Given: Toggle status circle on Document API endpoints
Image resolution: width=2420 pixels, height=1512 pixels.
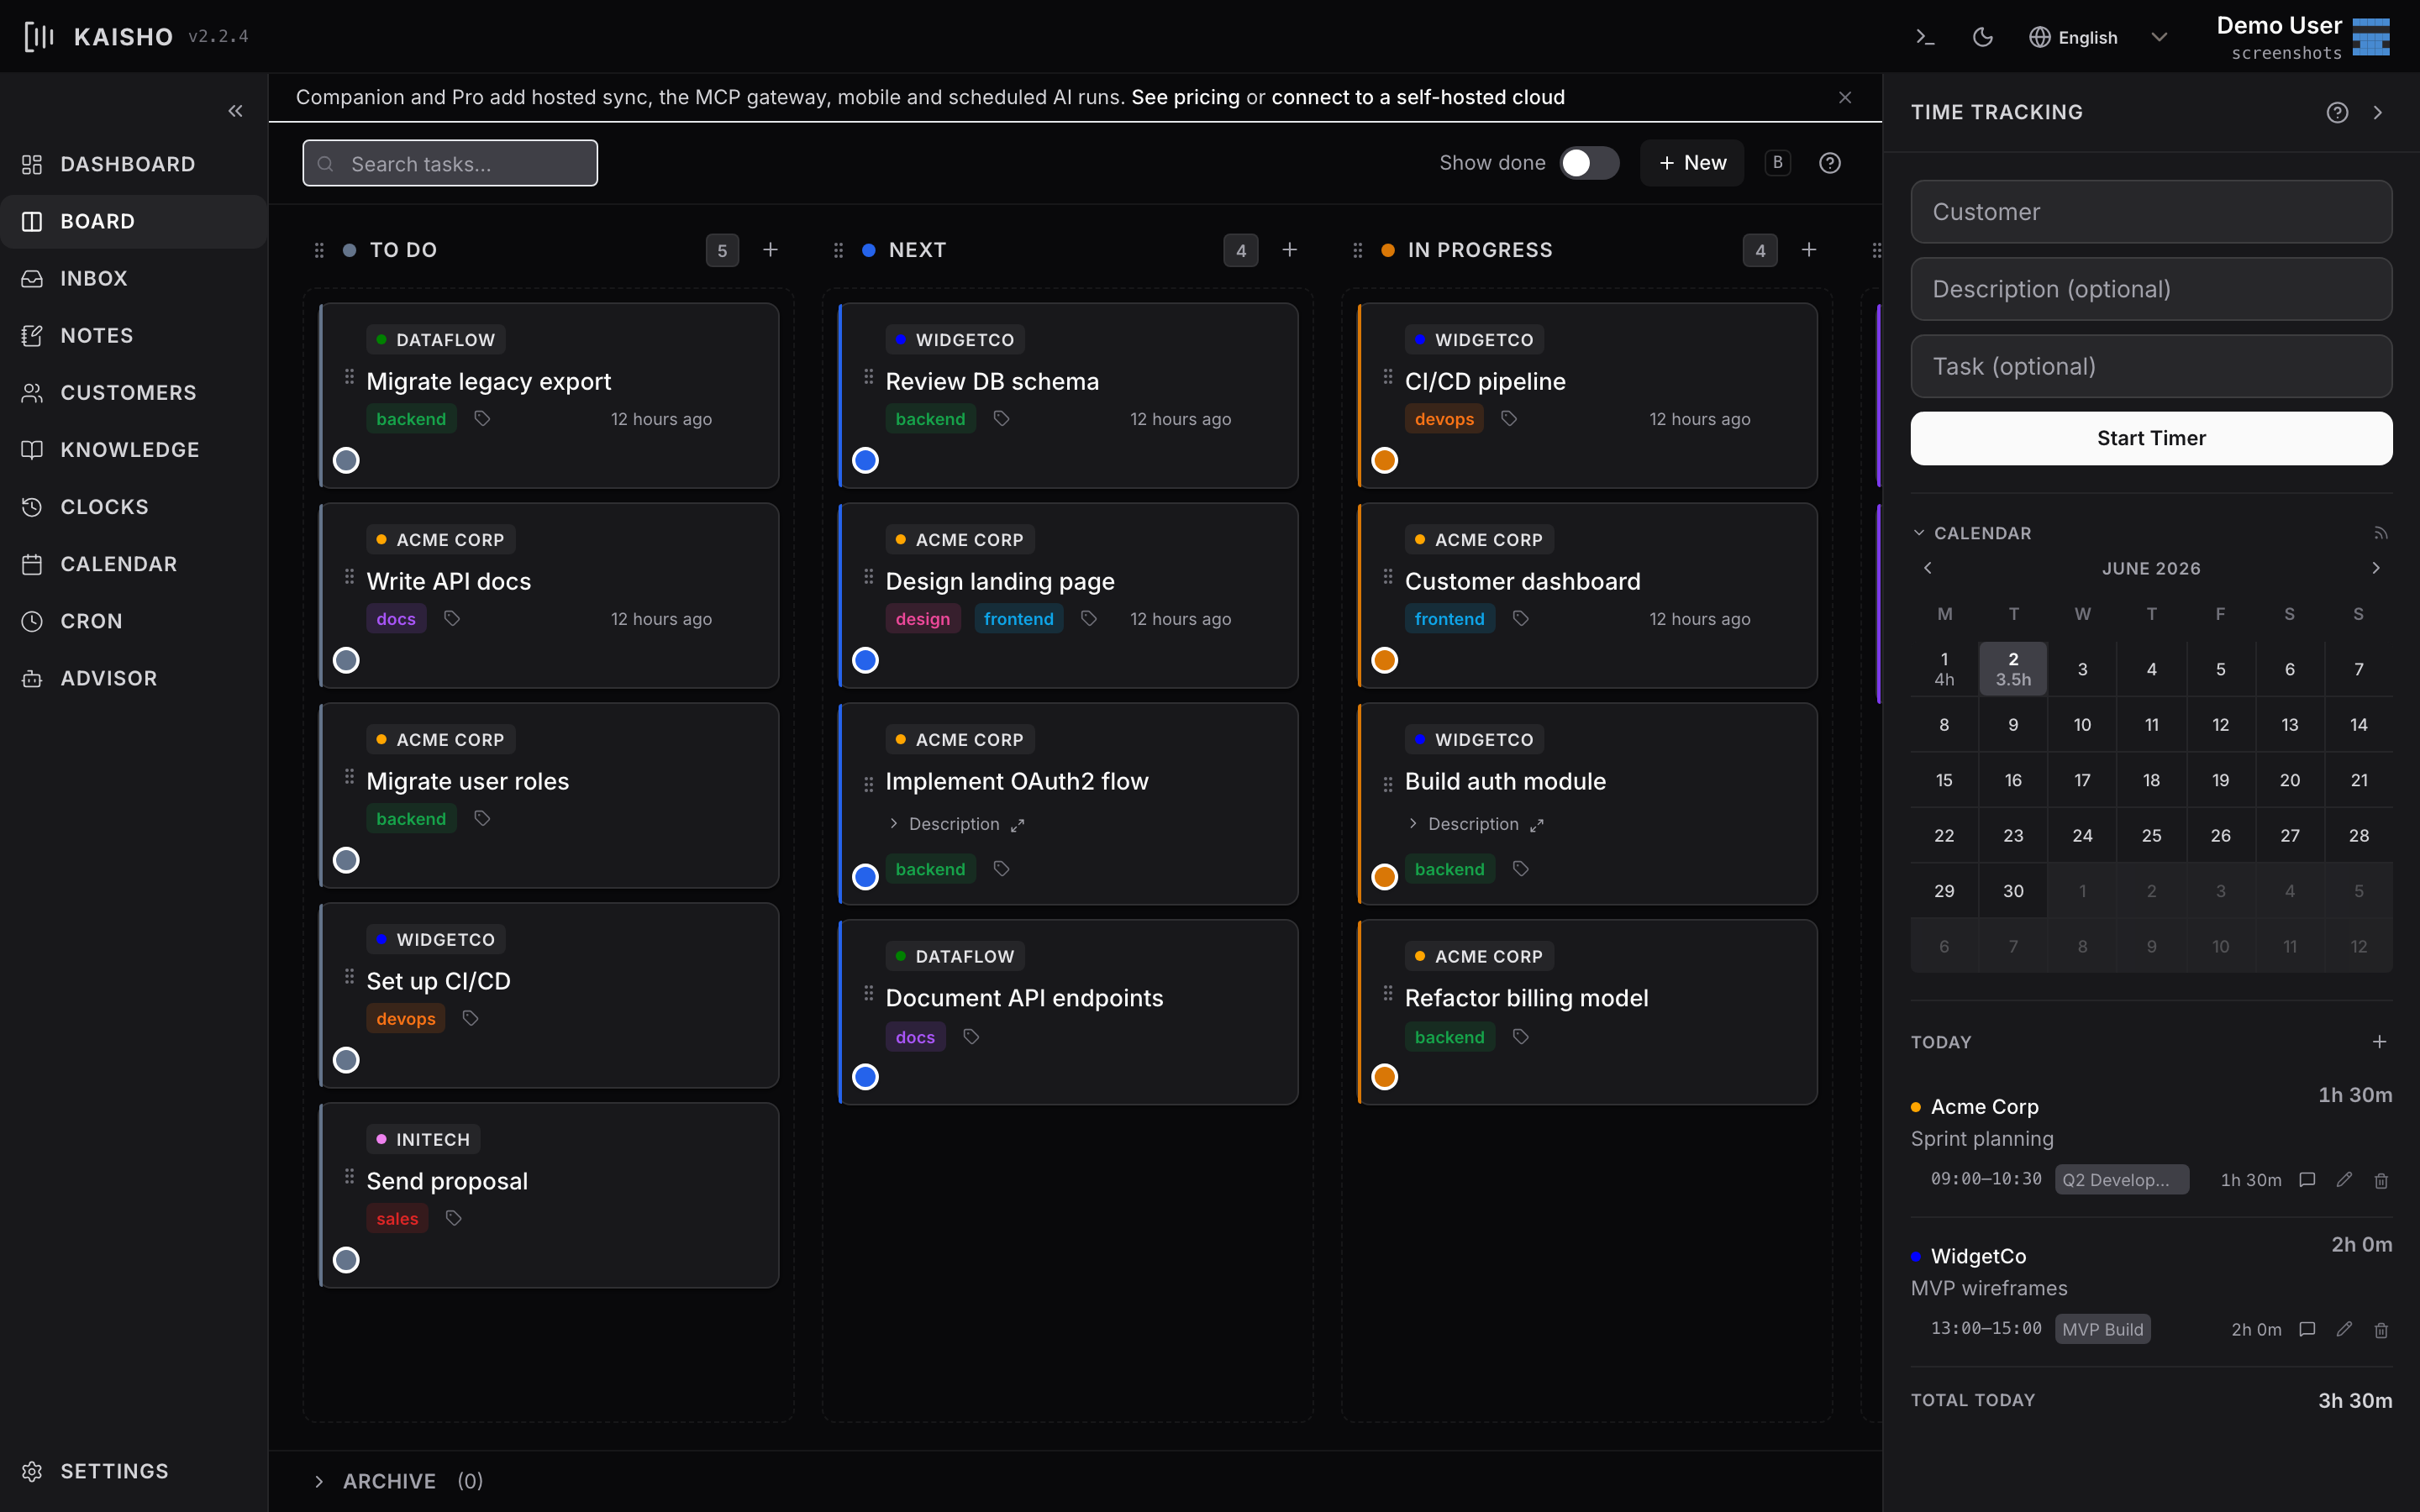Looking at the screenshot, I should [x=865, y=1077].
